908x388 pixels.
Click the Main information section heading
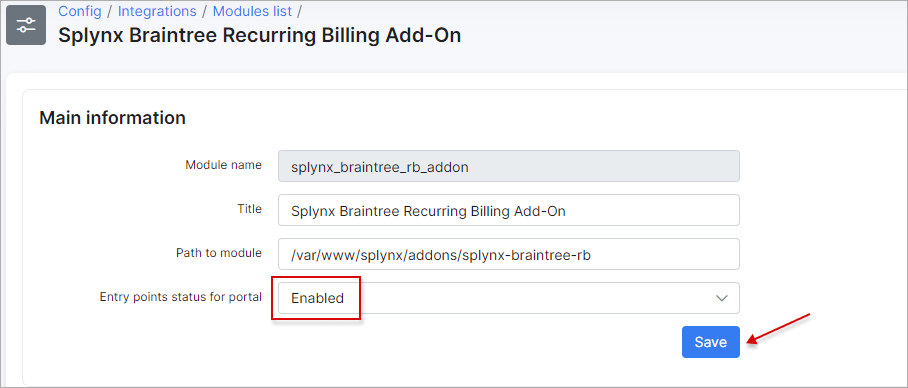(x=112, y=118)
